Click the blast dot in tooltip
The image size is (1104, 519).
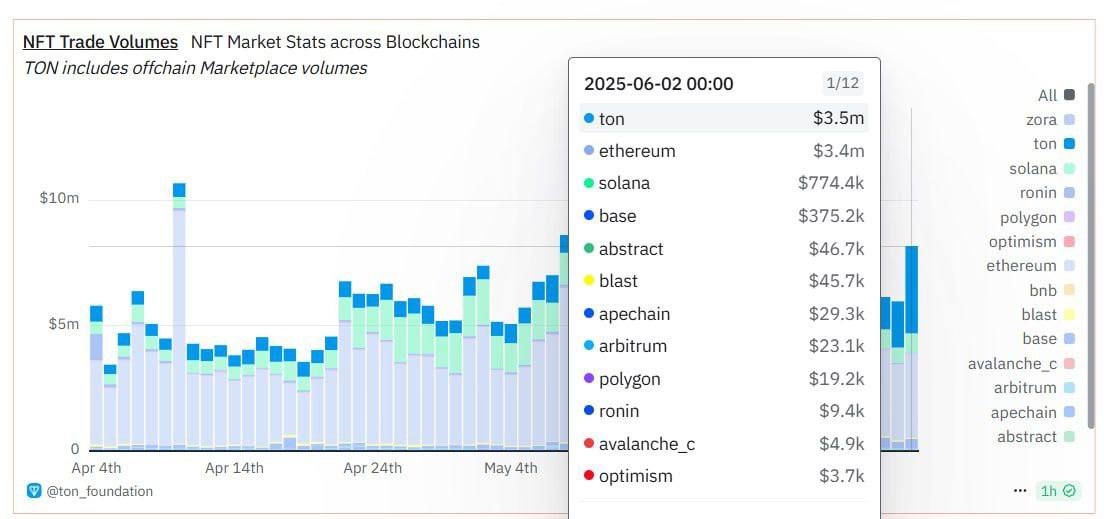pos(589,281)
